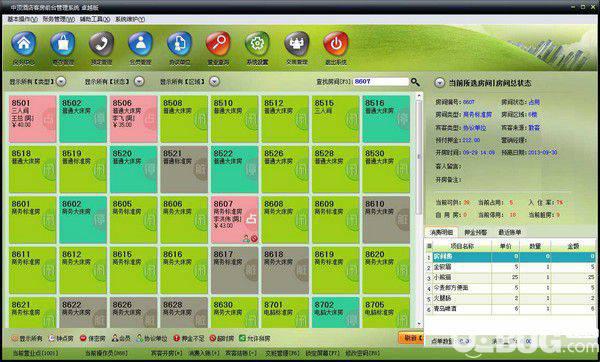Open the phone reservation (预定管理) icon
600x362 pixels.
(x=102, y=44)
